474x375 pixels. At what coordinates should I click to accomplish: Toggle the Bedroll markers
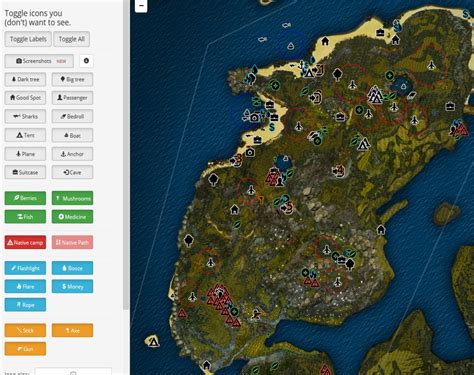[x=72, y=116]
